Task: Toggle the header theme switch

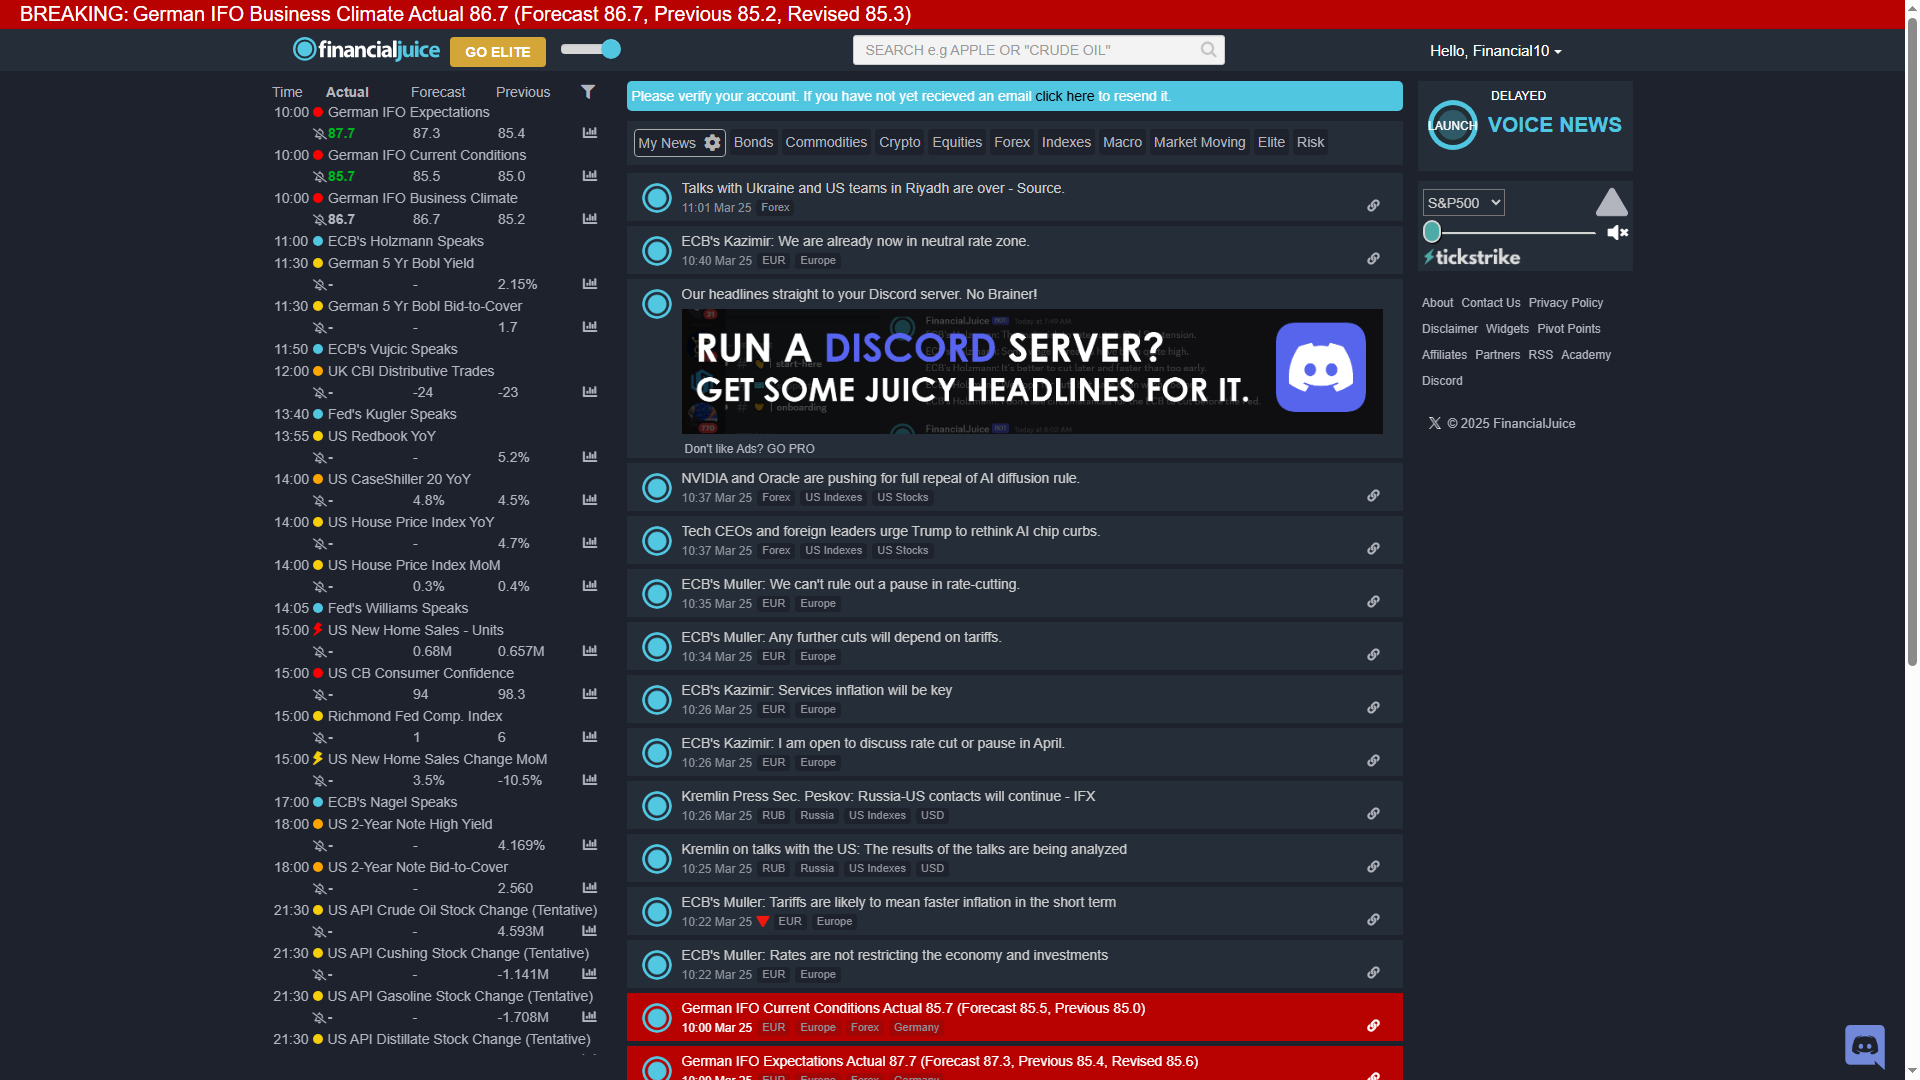Action: pyautogui.click(x=591, y=49)
